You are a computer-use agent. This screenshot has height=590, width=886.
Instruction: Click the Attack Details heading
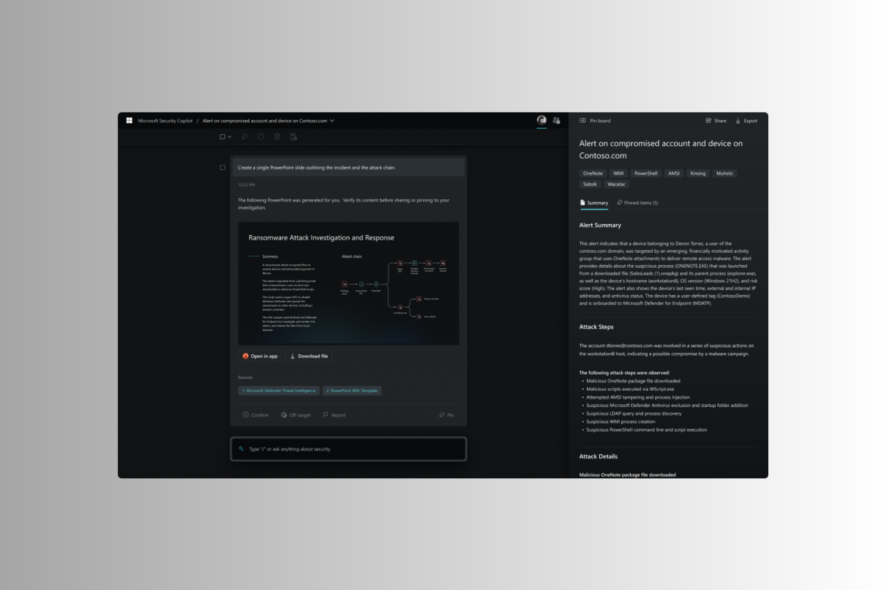tap(598, 456)
